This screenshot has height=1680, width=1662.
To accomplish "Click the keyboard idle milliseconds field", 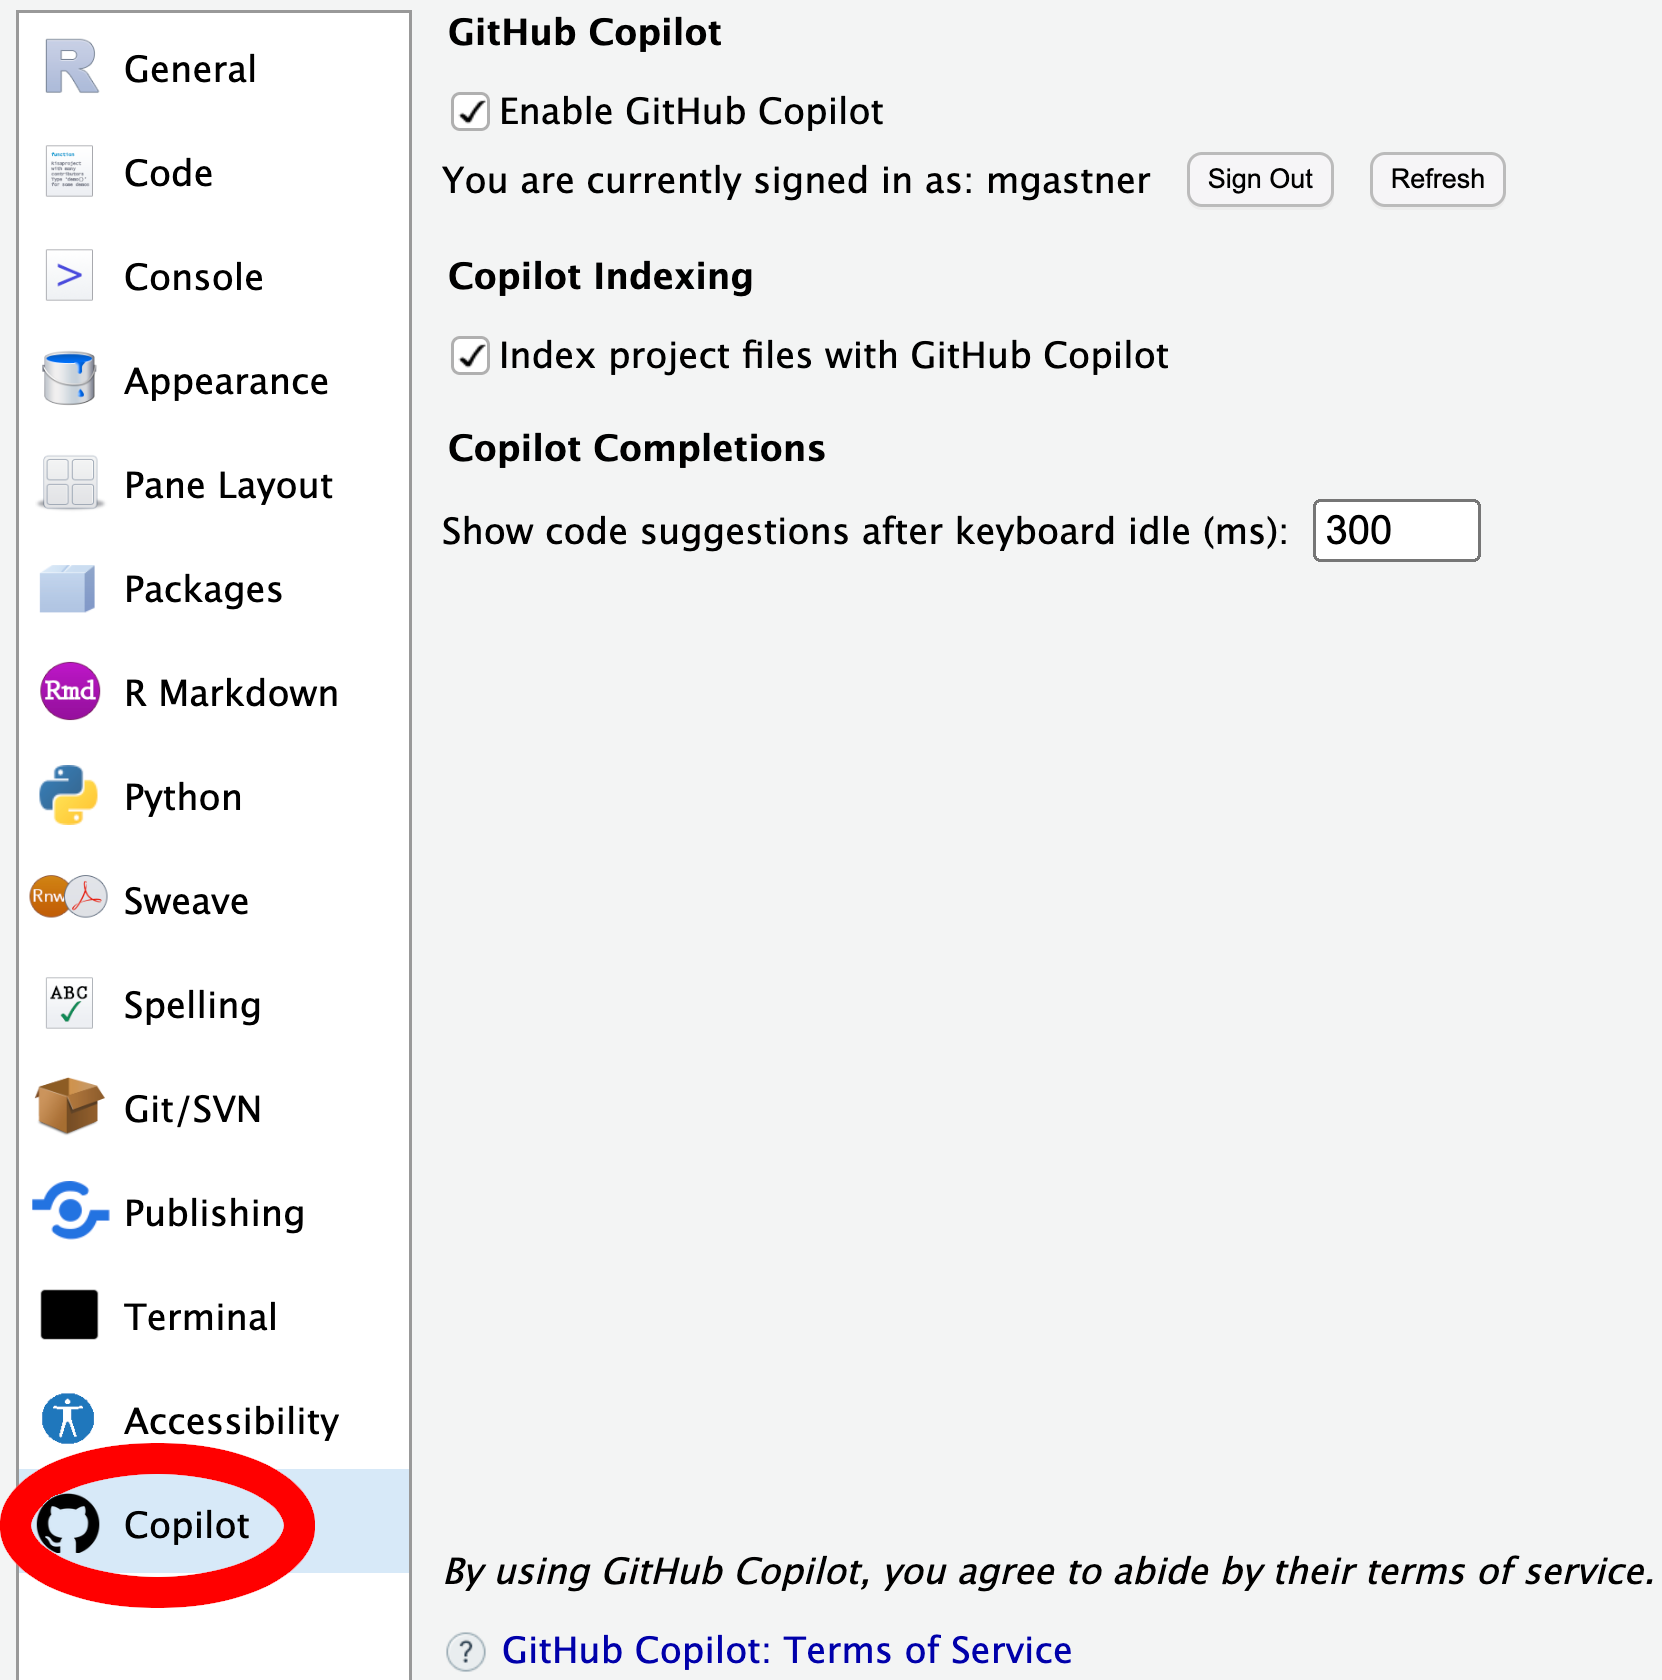I will pos(1396,530).
